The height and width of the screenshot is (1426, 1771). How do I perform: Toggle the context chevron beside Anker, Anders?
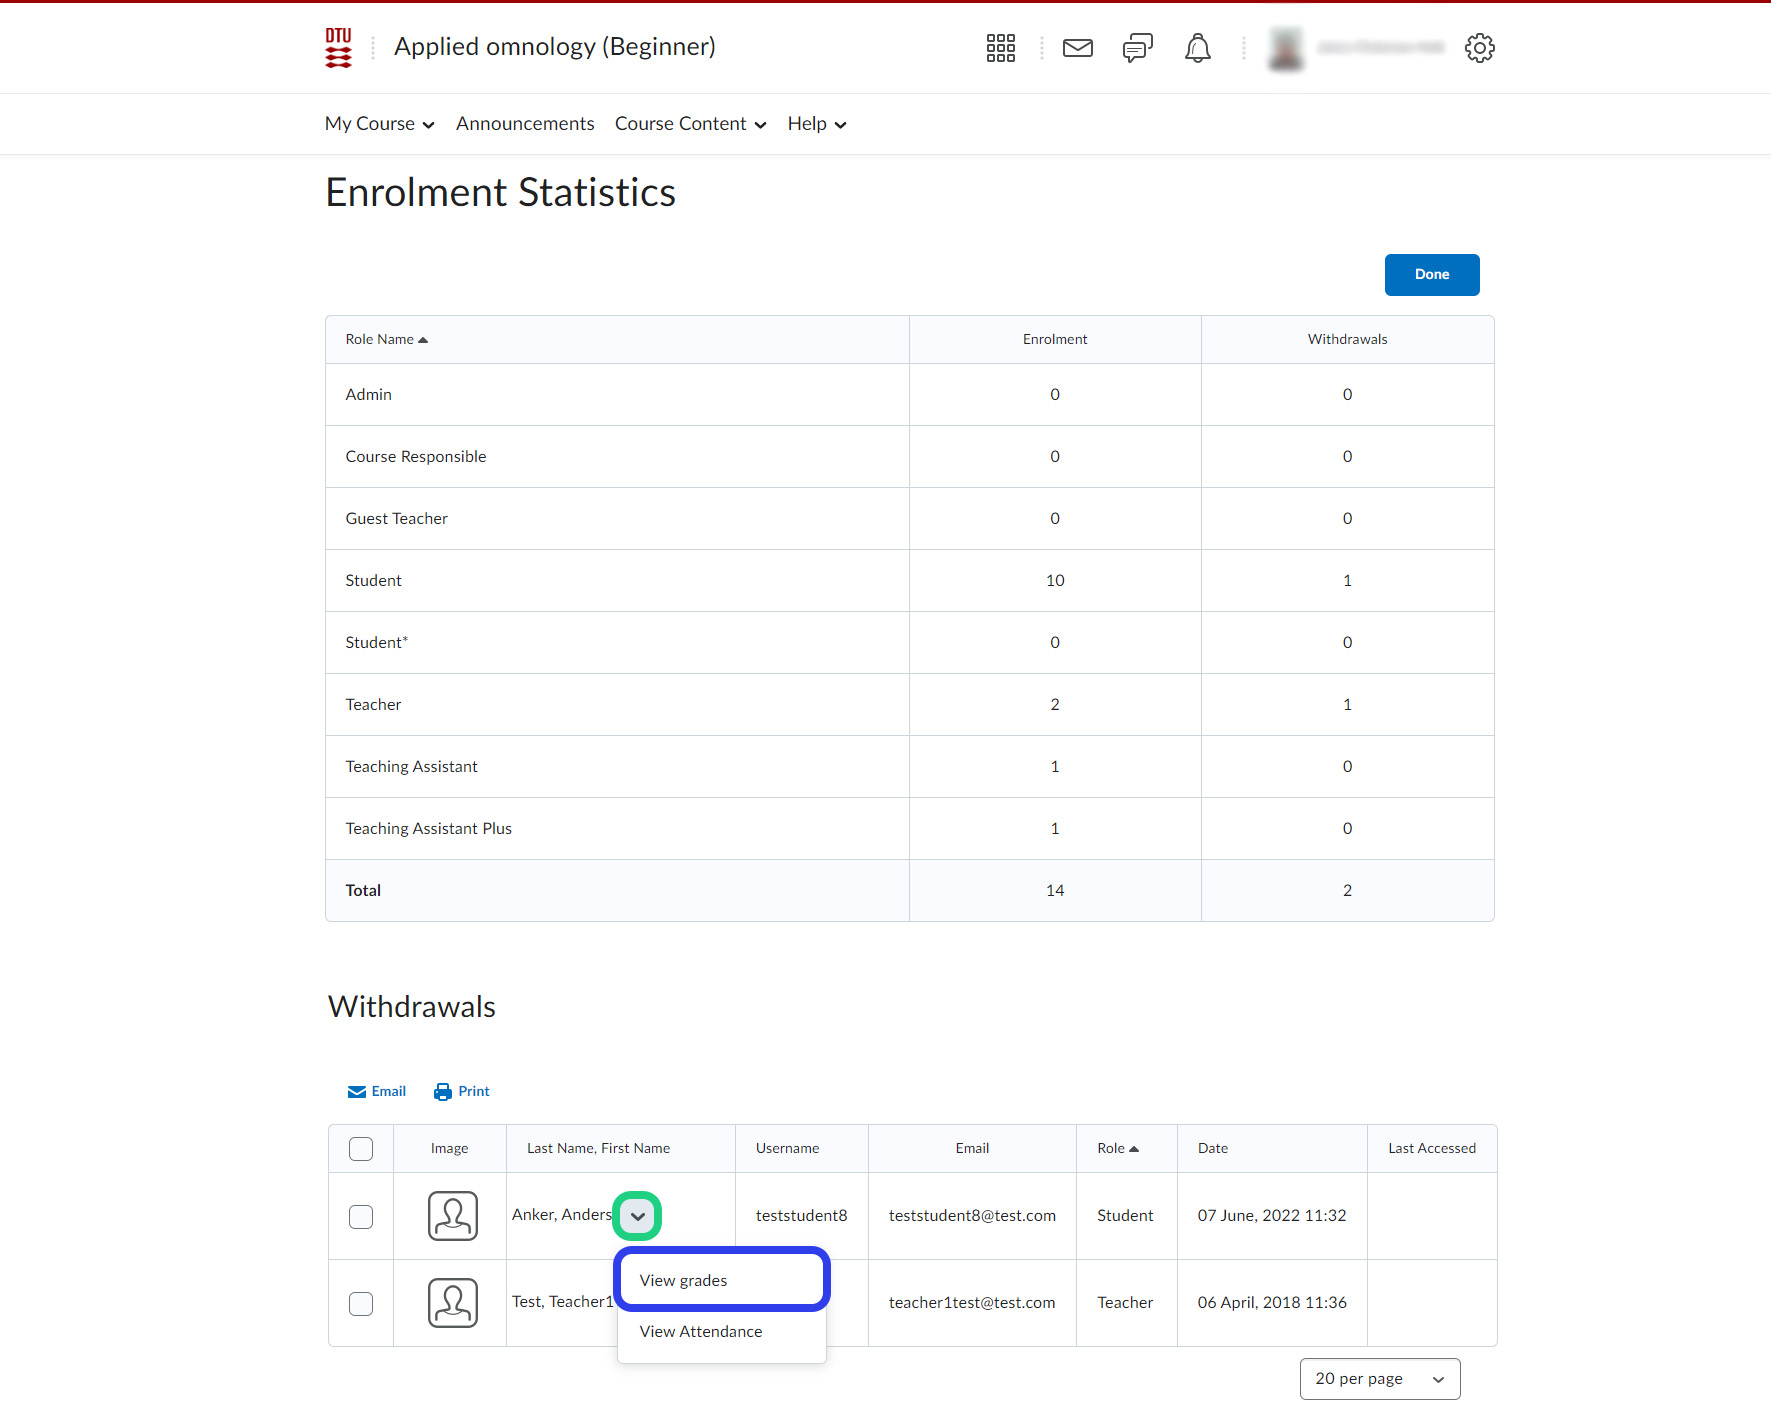[x=637, y=1216]
